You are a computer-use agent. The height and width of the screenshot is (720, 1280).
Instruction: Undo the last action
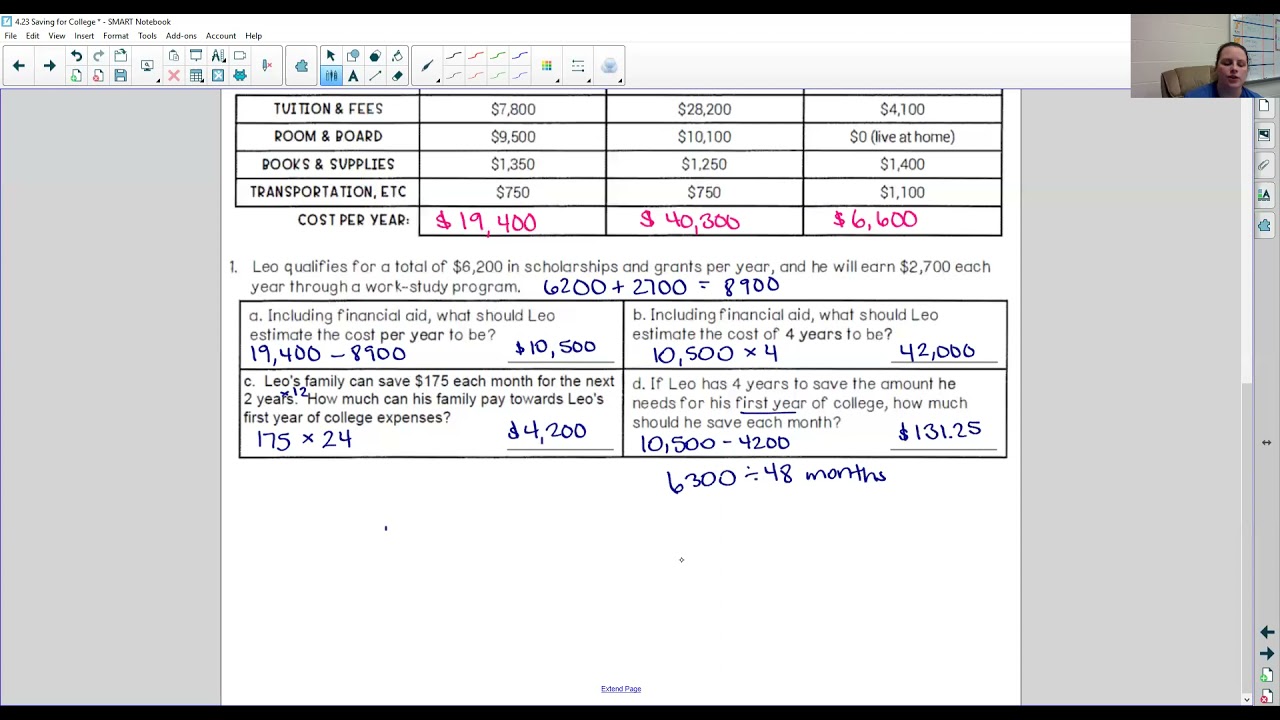point(76,56)
